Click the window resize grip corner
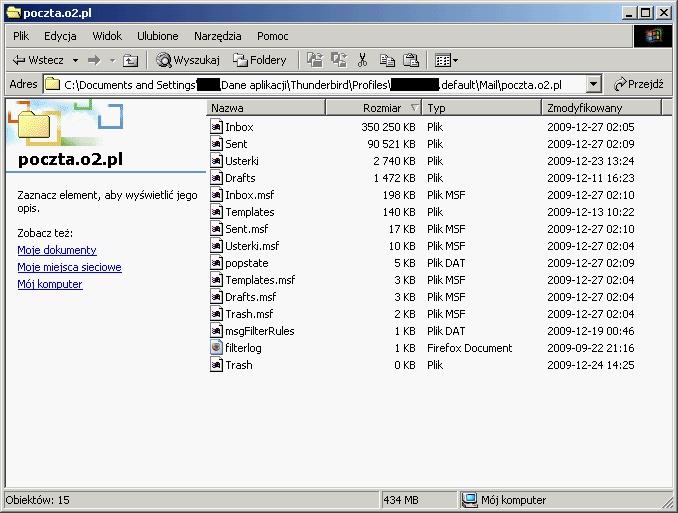The height and width of the screenshot is (513, 678). point(668,503)
